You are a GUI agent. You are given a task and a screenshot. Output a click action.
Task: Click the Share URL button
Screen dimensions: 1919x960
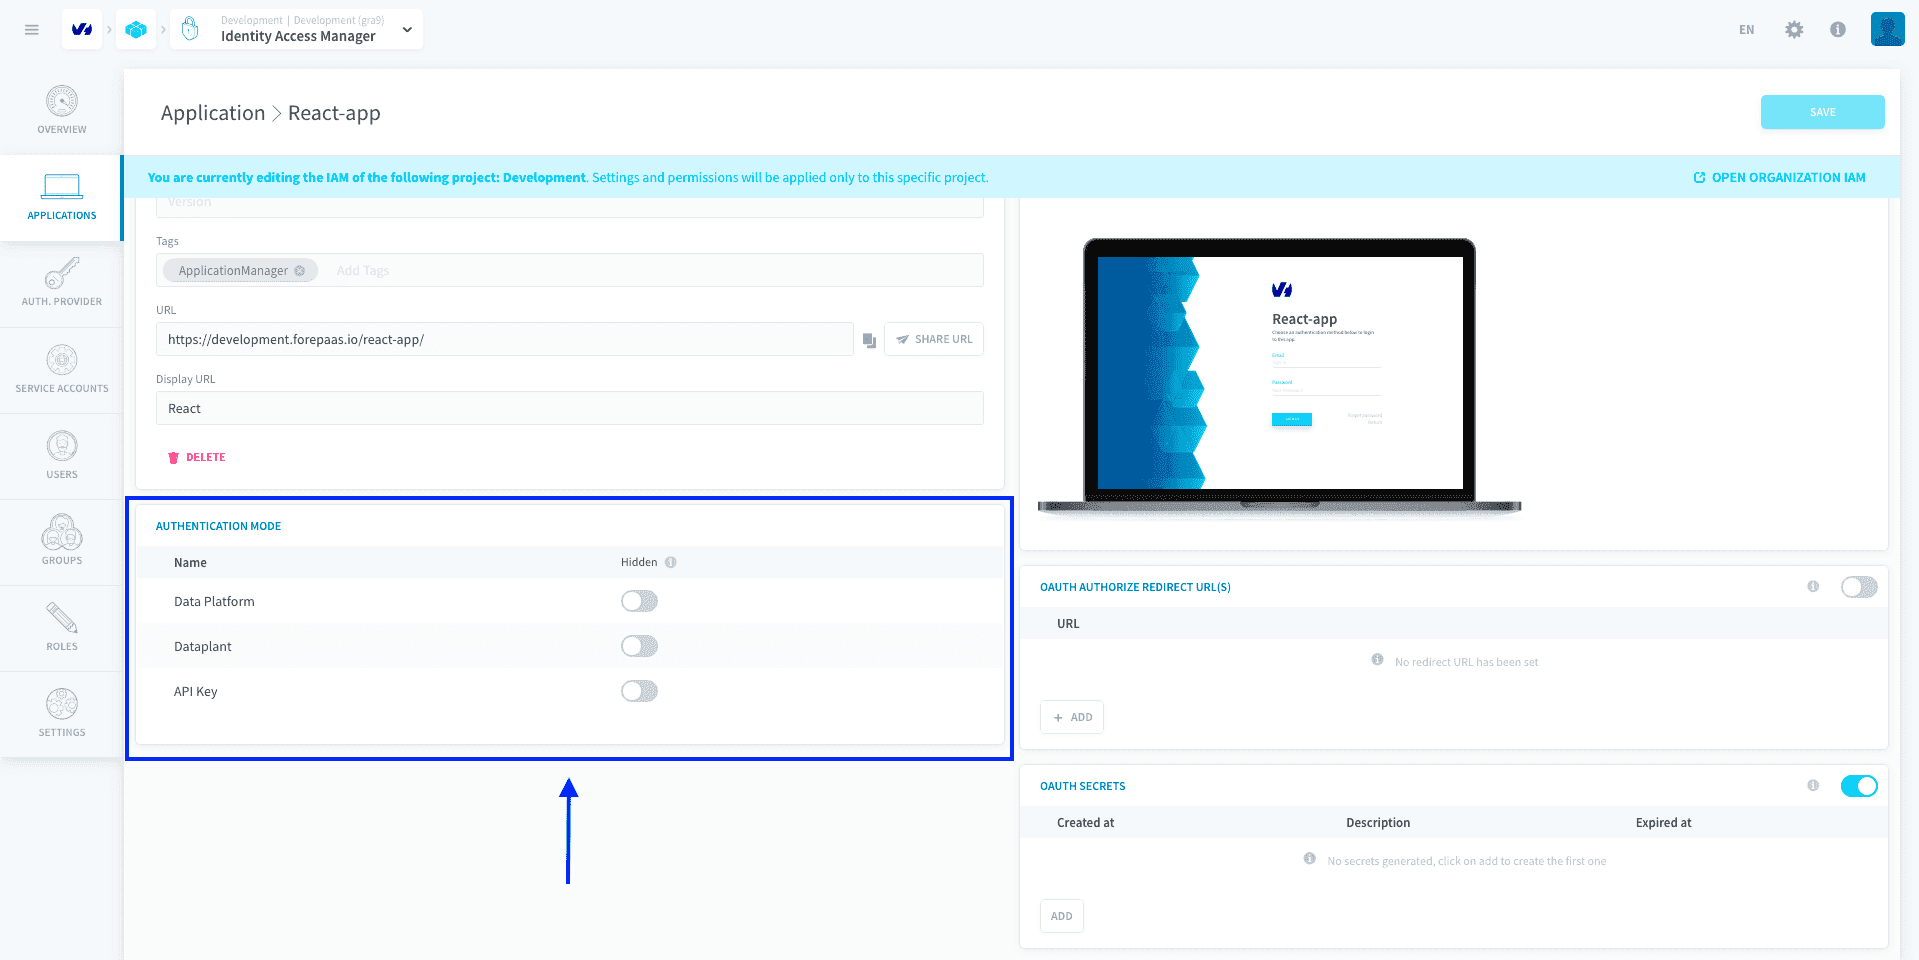pos(934,339)
